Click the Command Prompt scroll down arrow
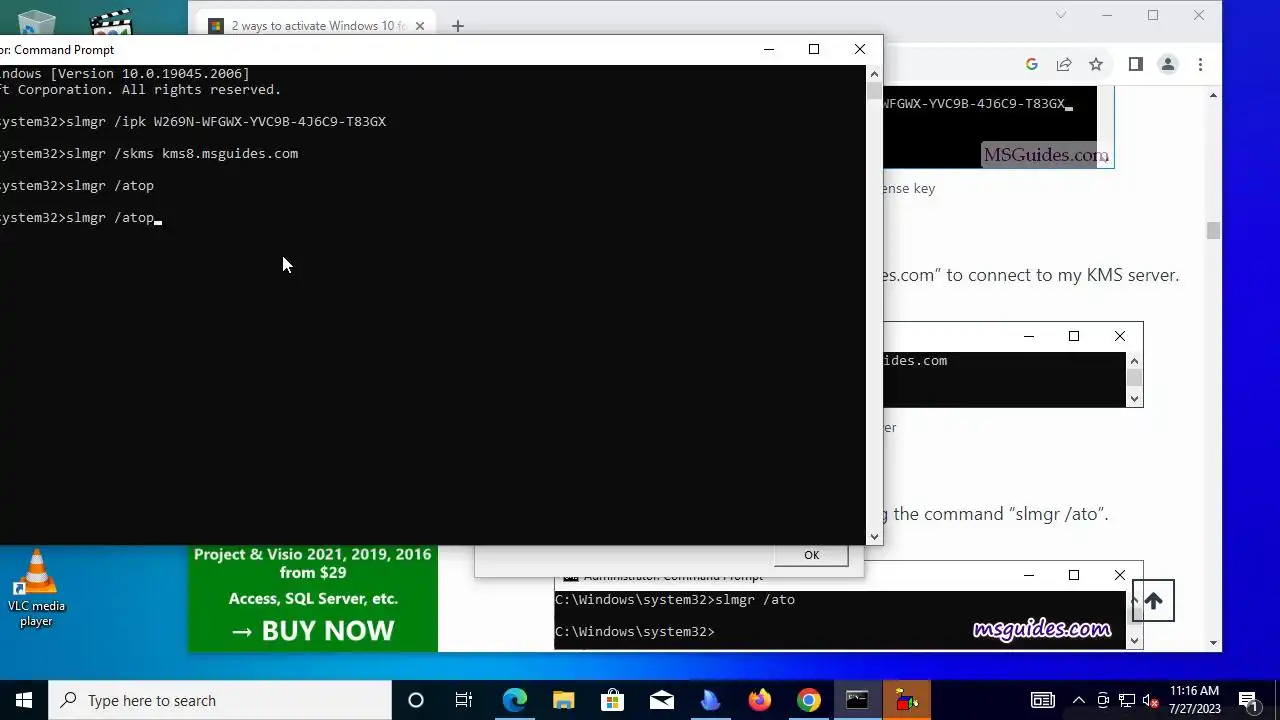 click(875, 537)
